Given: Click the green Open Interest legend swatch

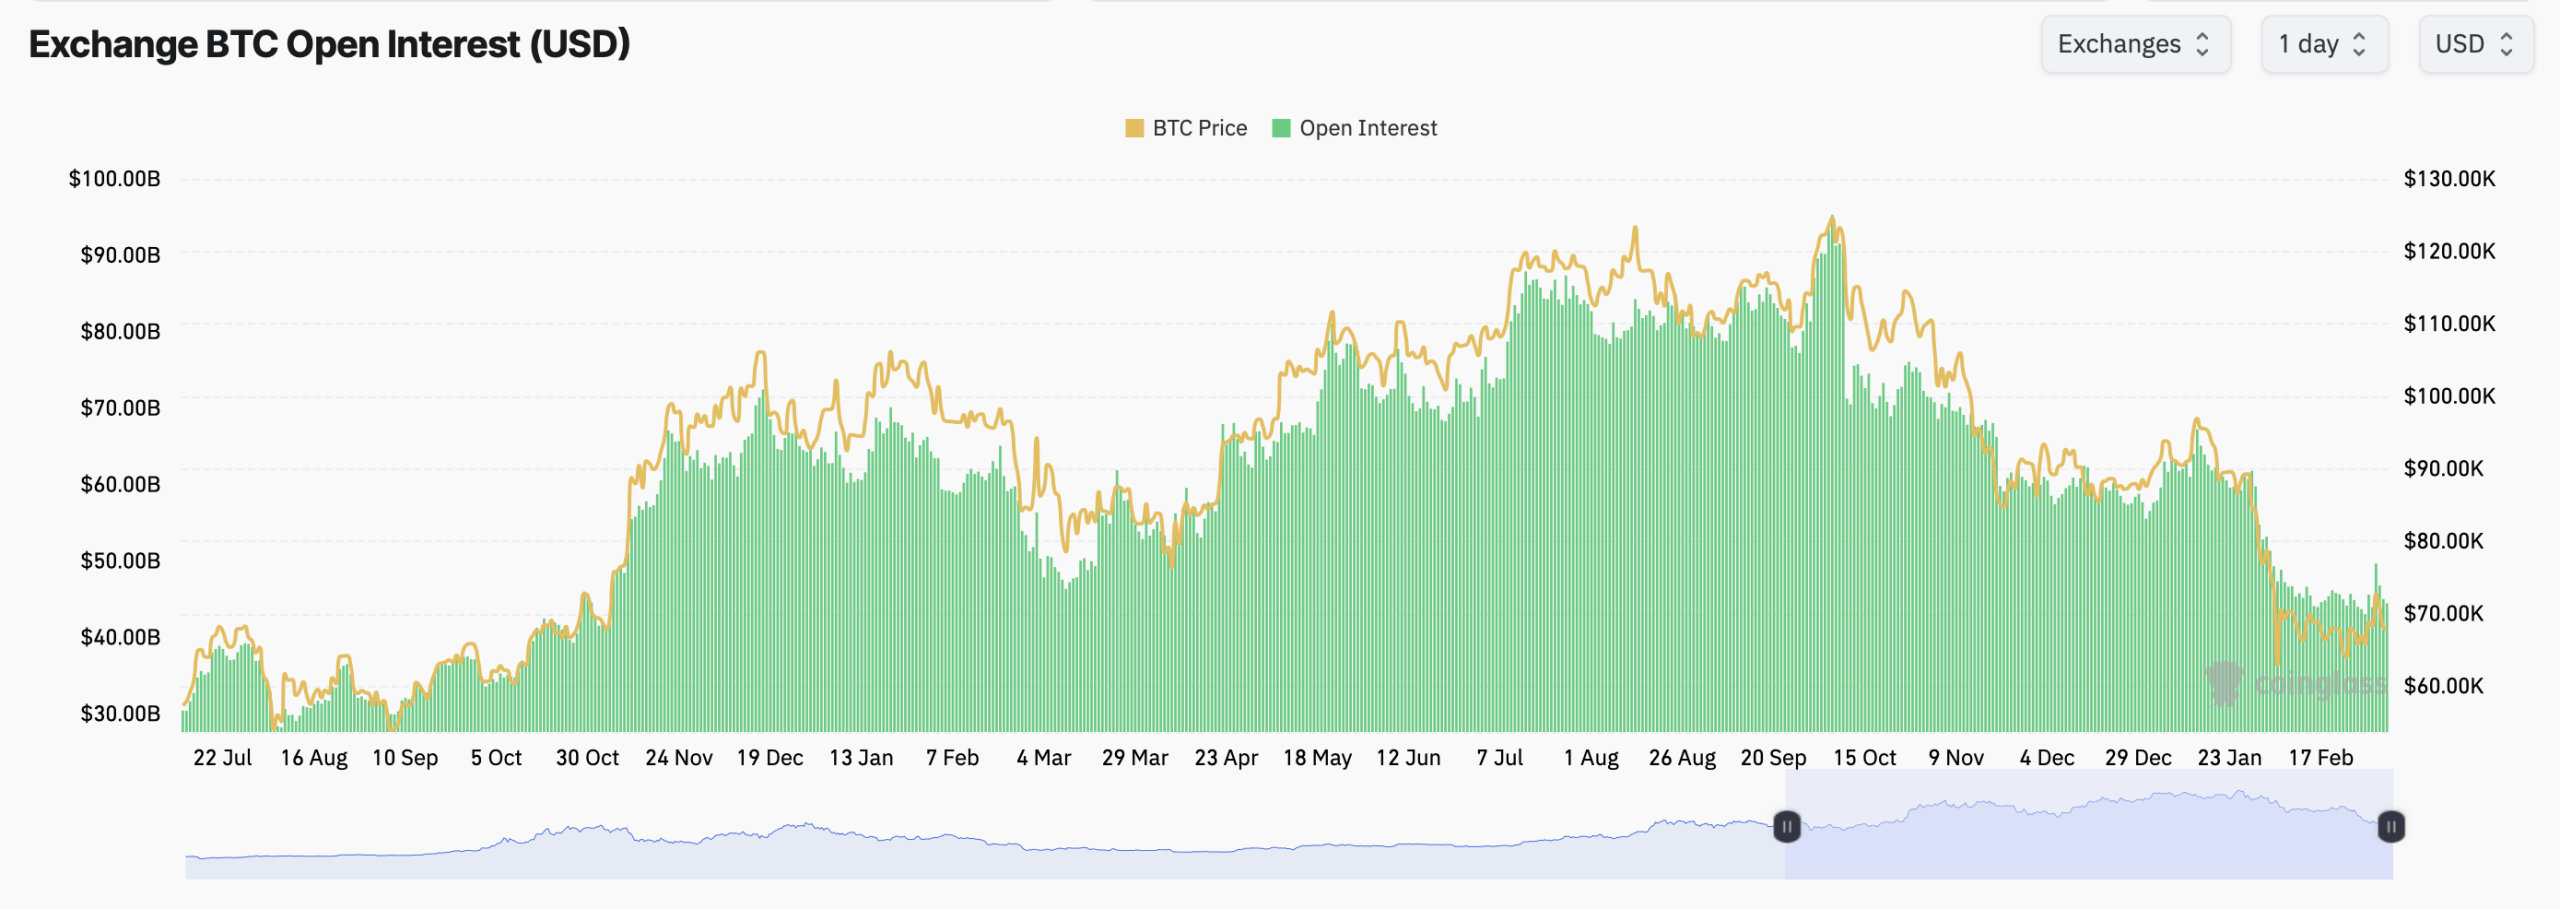Looking at the screenshot, I should [x=1283, y=128].
